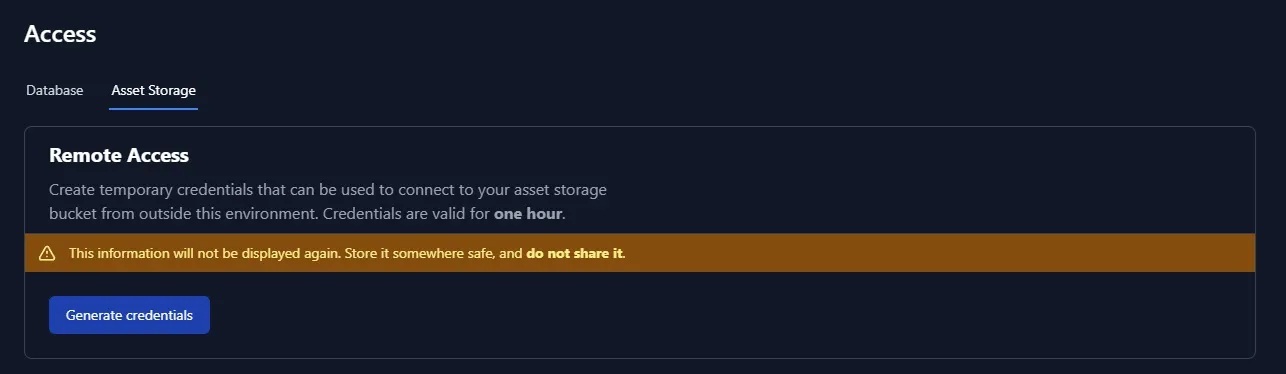Click the empty orange banner area right of the warning text

coord(940,253)
